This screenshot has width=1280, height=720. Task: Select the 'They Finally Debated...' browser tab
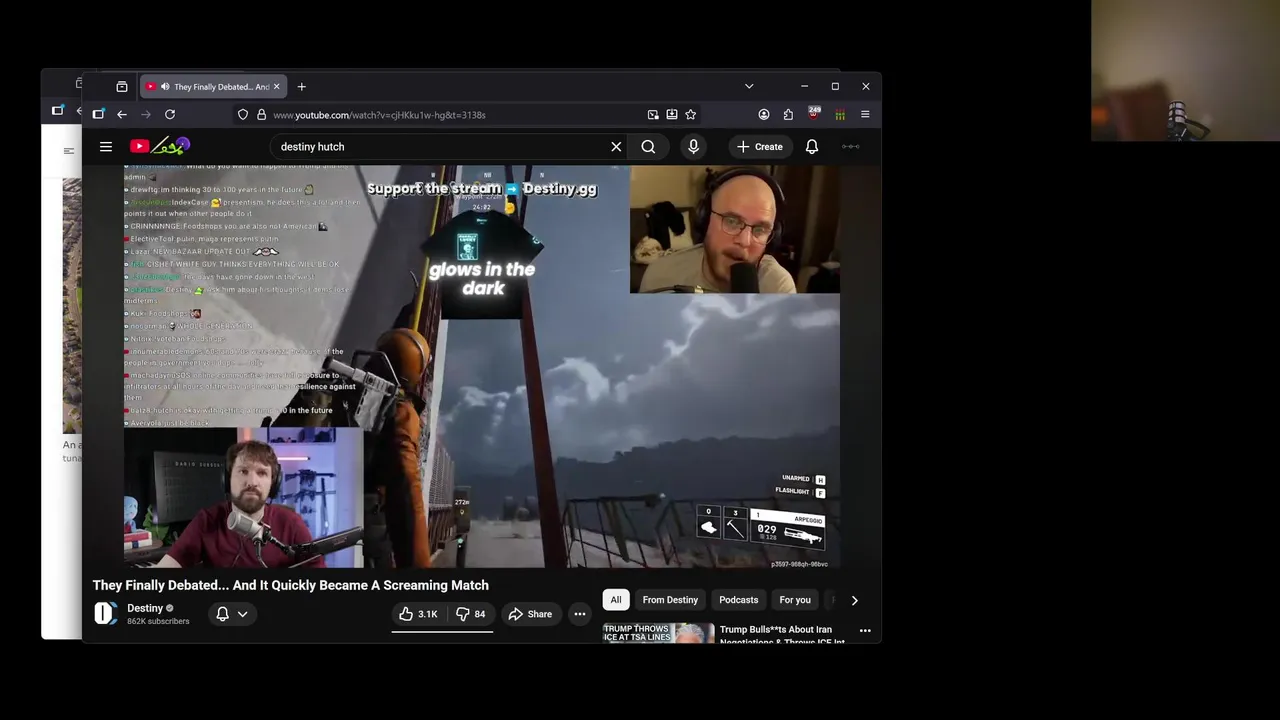point(213,87)
